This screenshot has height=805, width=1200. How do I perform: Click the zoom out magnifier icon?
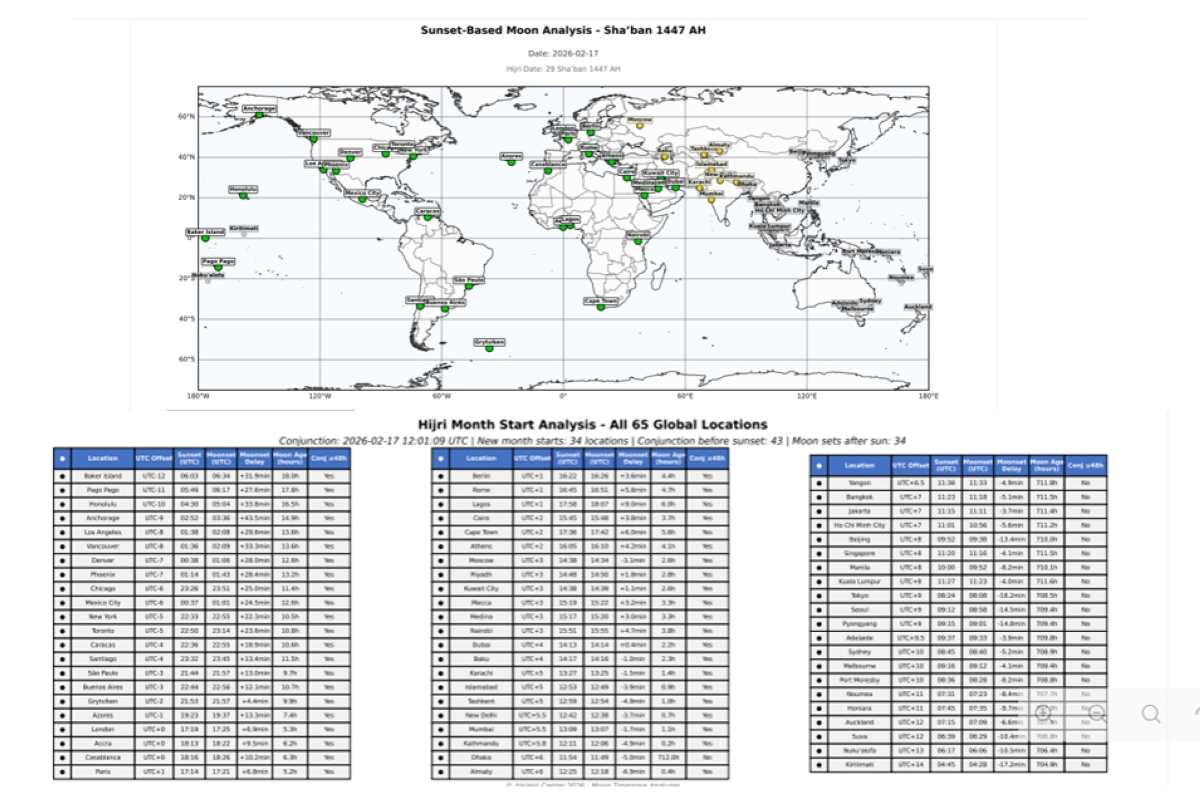pos(1098,713)
